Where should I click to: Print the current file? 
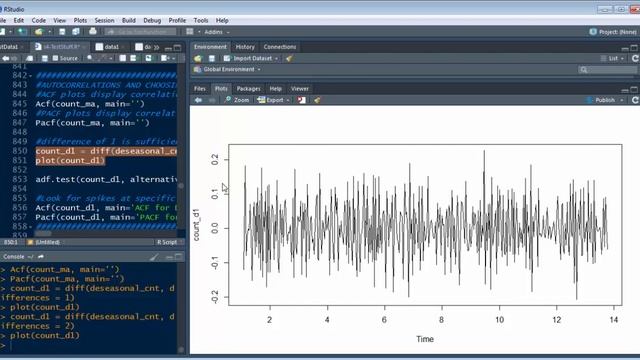[93, 31]
